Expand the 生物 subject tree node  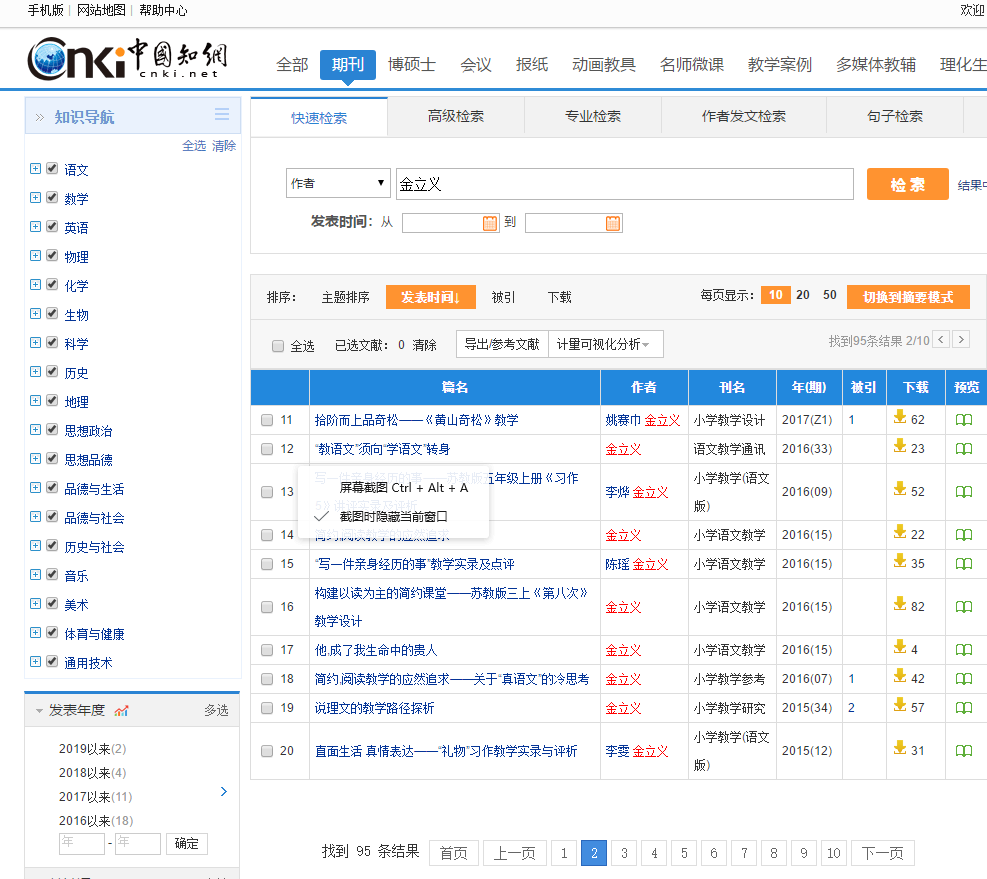[x=36, y=314]
